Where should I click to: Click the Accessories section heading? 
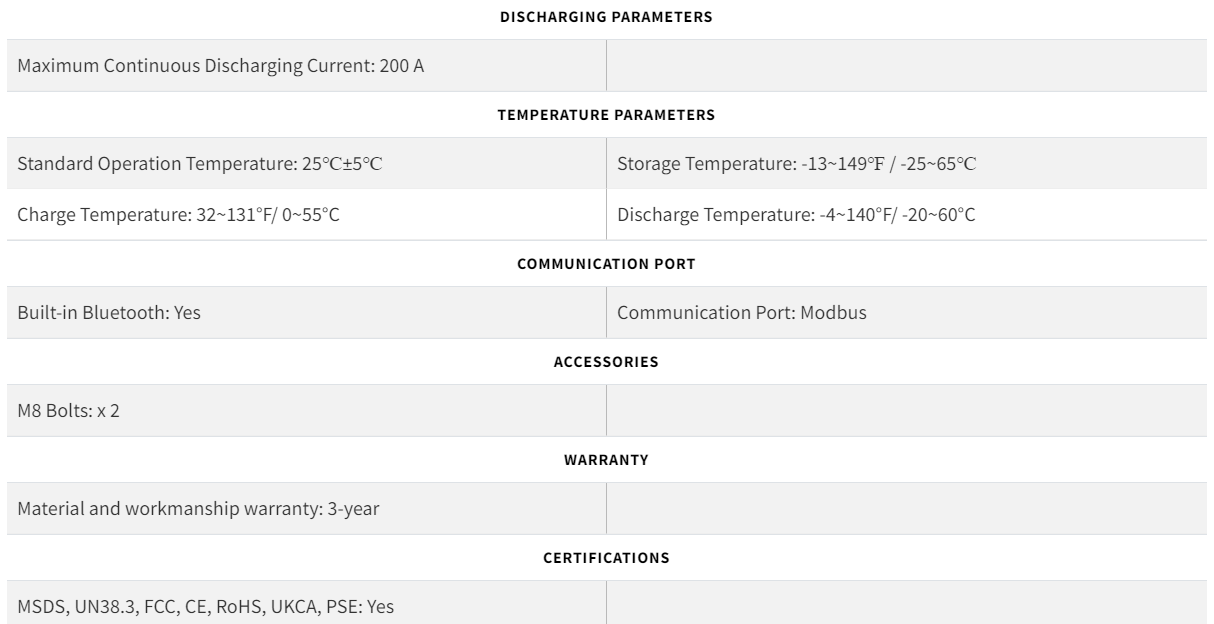click(x=606, y=362)
